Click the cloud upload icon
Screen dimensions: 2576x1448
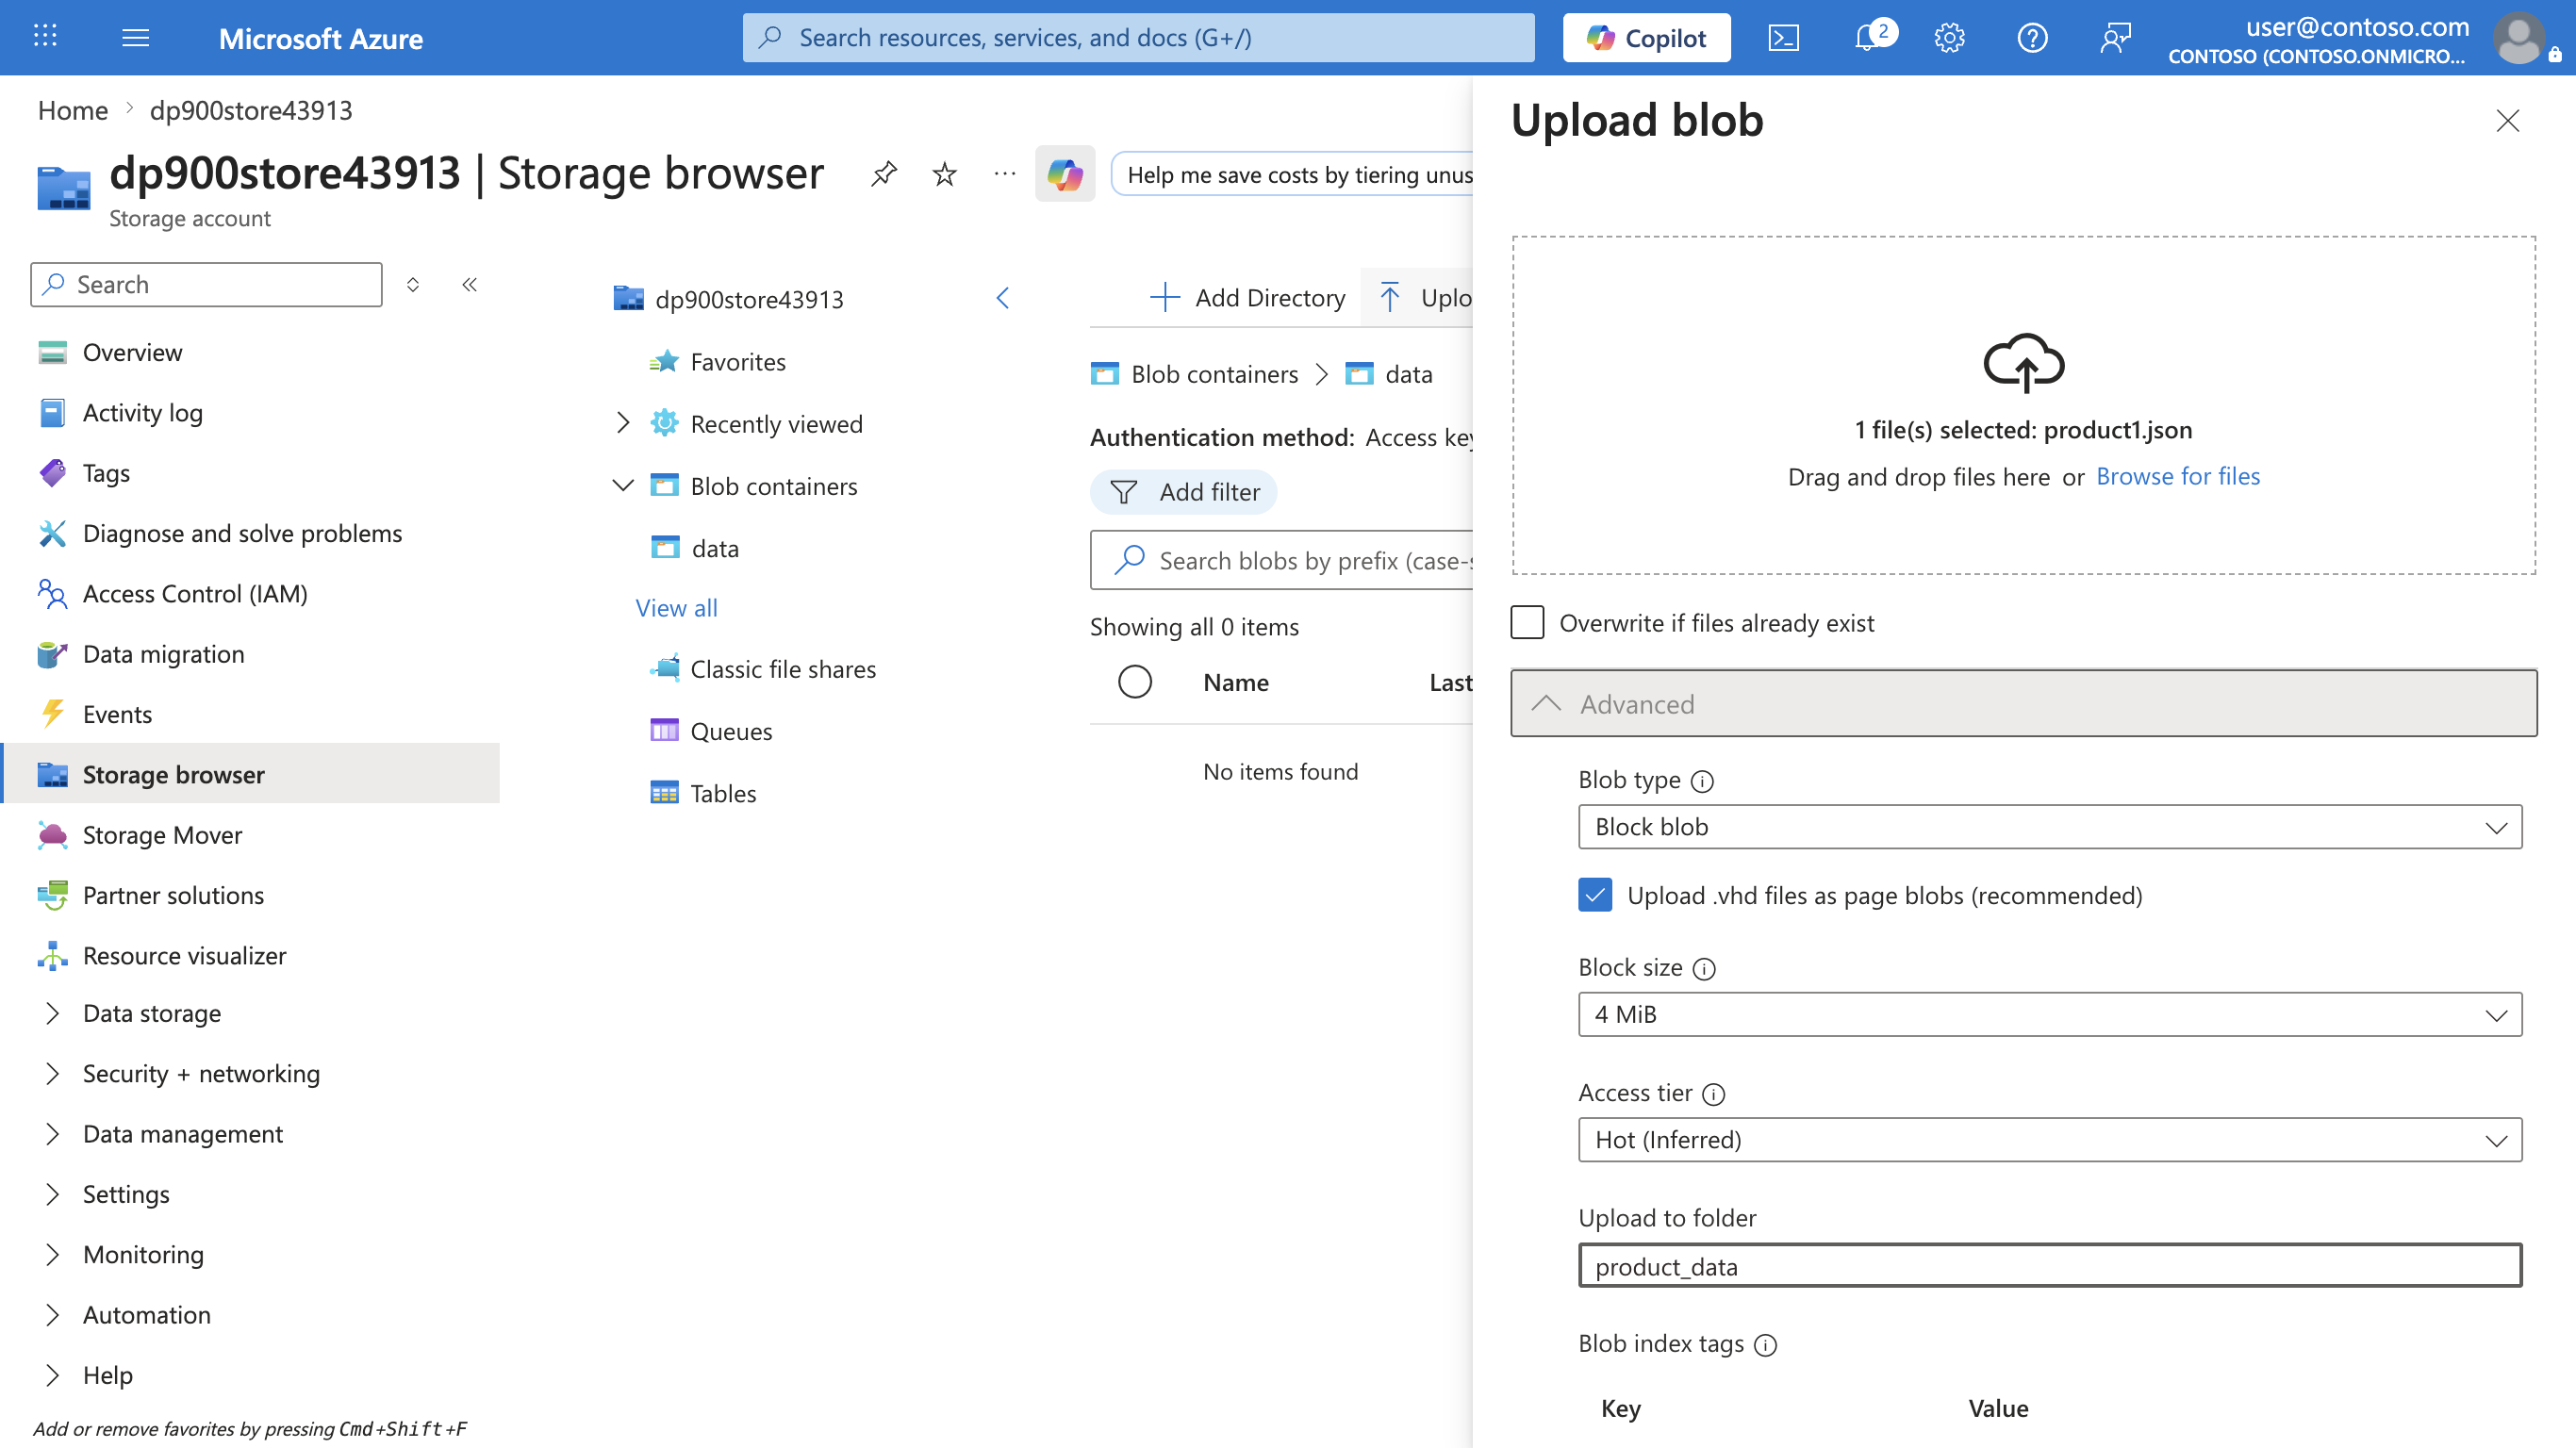[x=2024, y=362]
